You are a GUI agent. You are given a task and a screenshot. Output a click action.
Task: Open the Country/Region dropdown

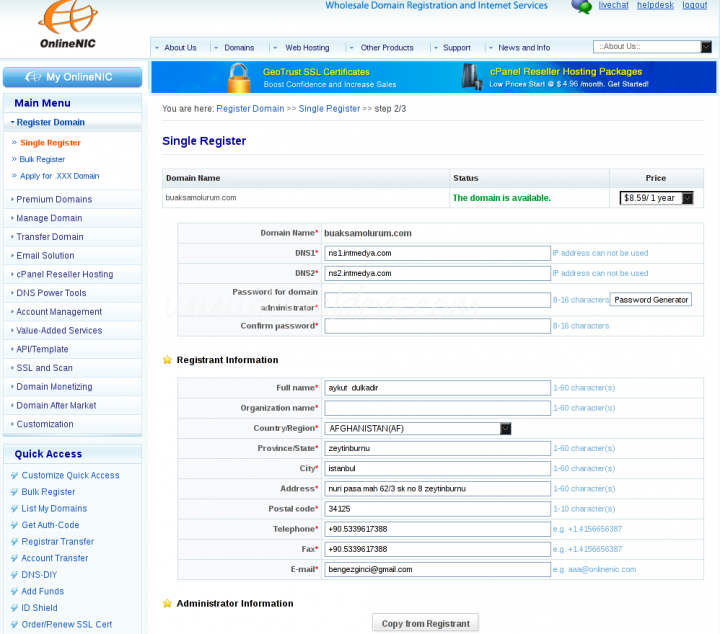pyautogui.click(x=505, y=429)
